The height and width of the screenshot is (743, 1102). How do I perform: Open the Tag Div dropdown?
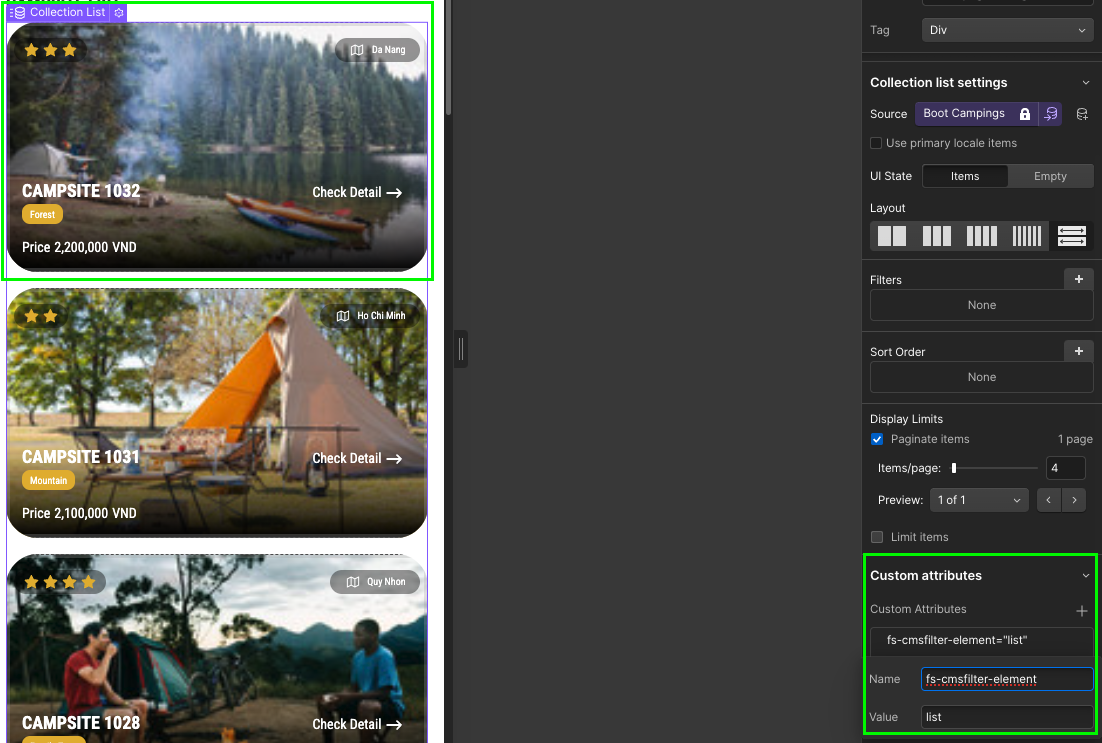tap(1007, 30)
